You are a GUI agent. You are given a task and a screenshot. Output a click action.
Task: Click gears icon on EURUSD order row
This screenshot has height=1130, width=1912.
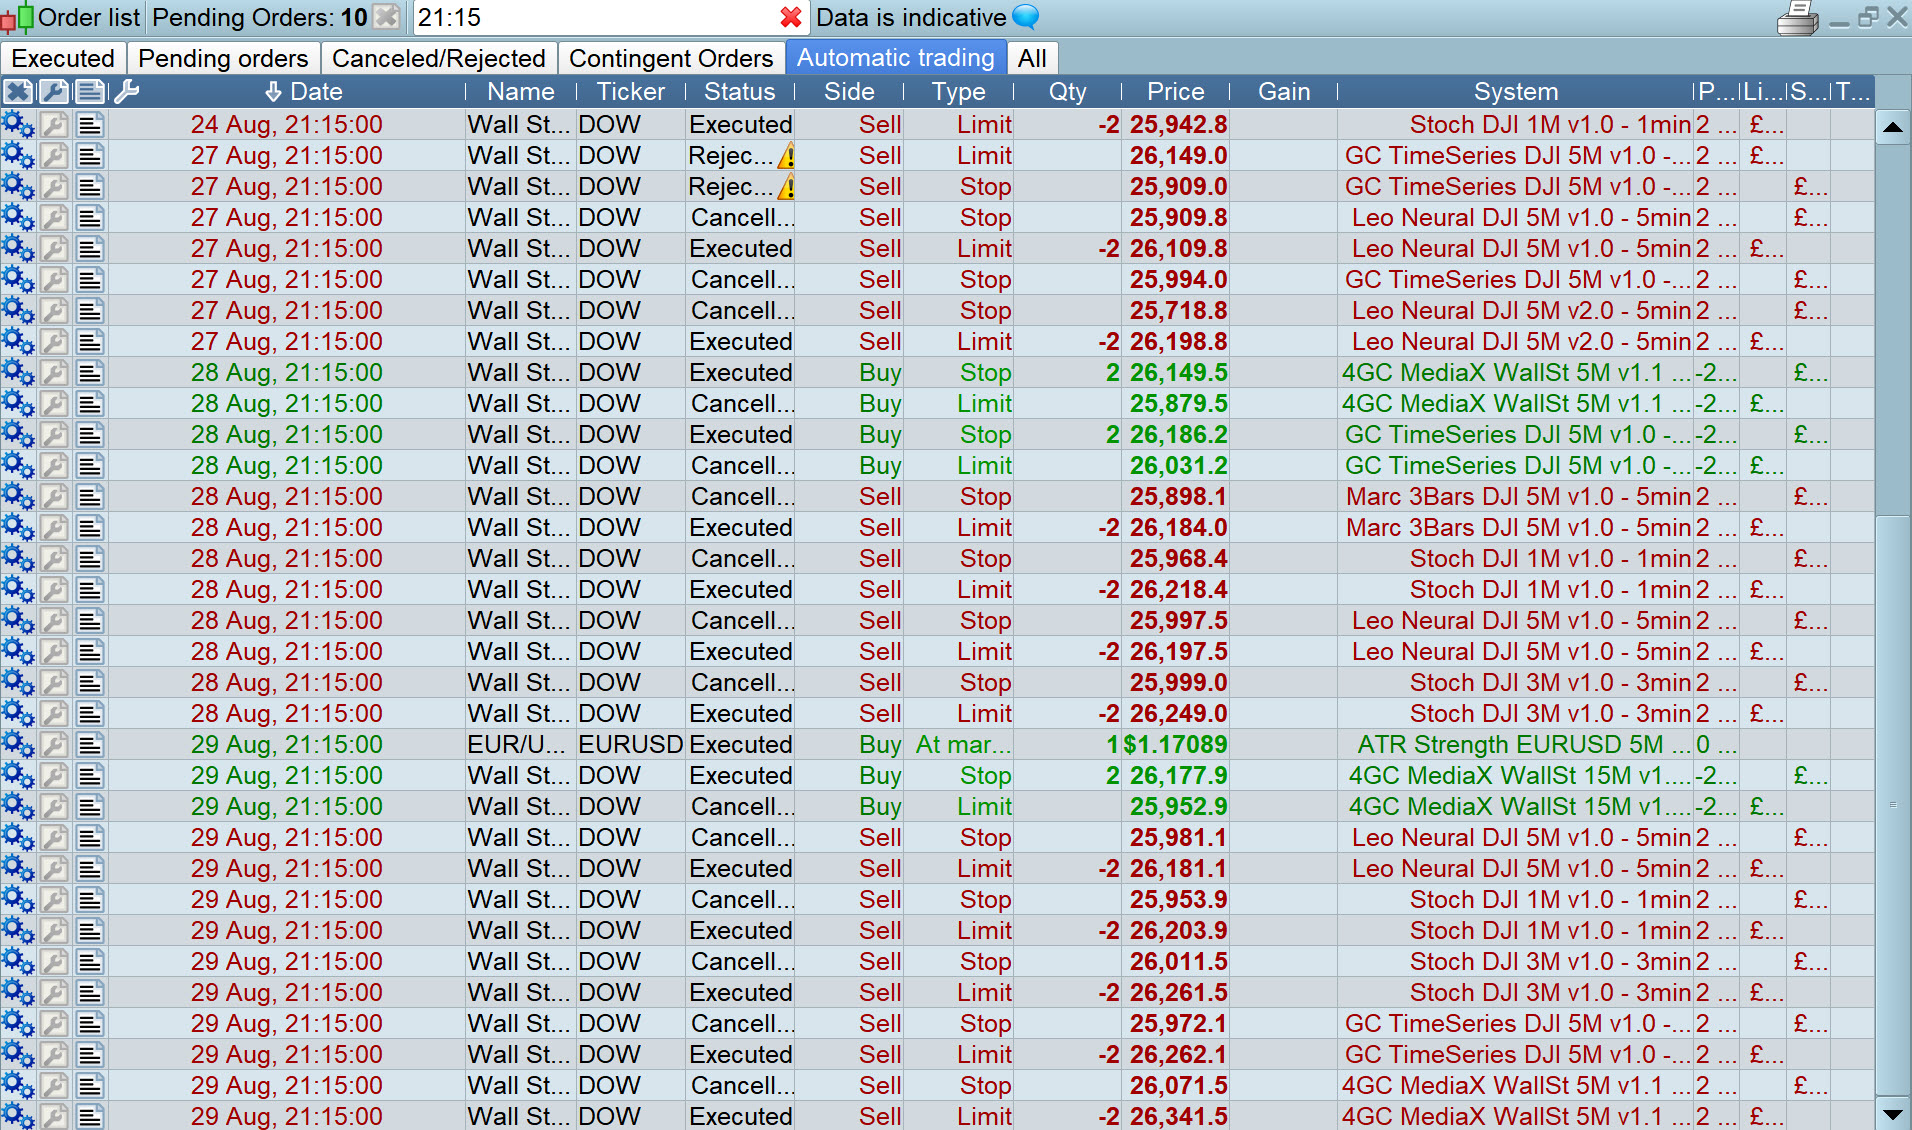point(18,745)
